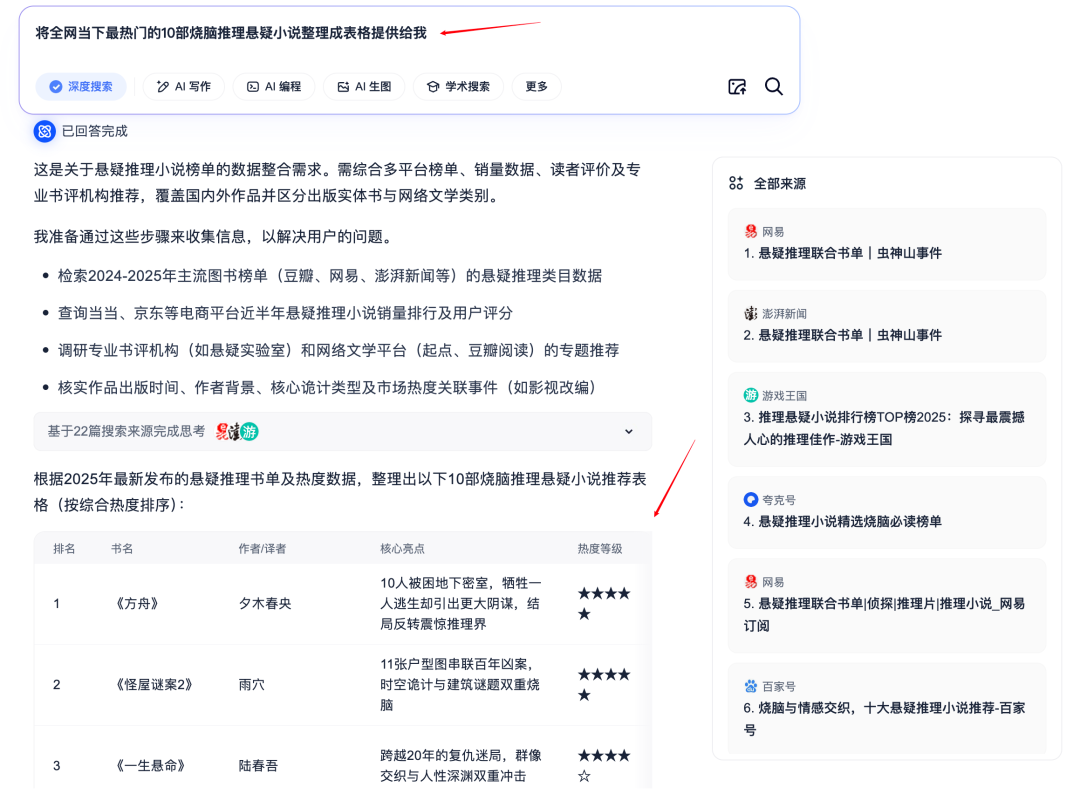Expand the 基于22篇搜索来源完成思考 chevron

(x=628, y=432)
